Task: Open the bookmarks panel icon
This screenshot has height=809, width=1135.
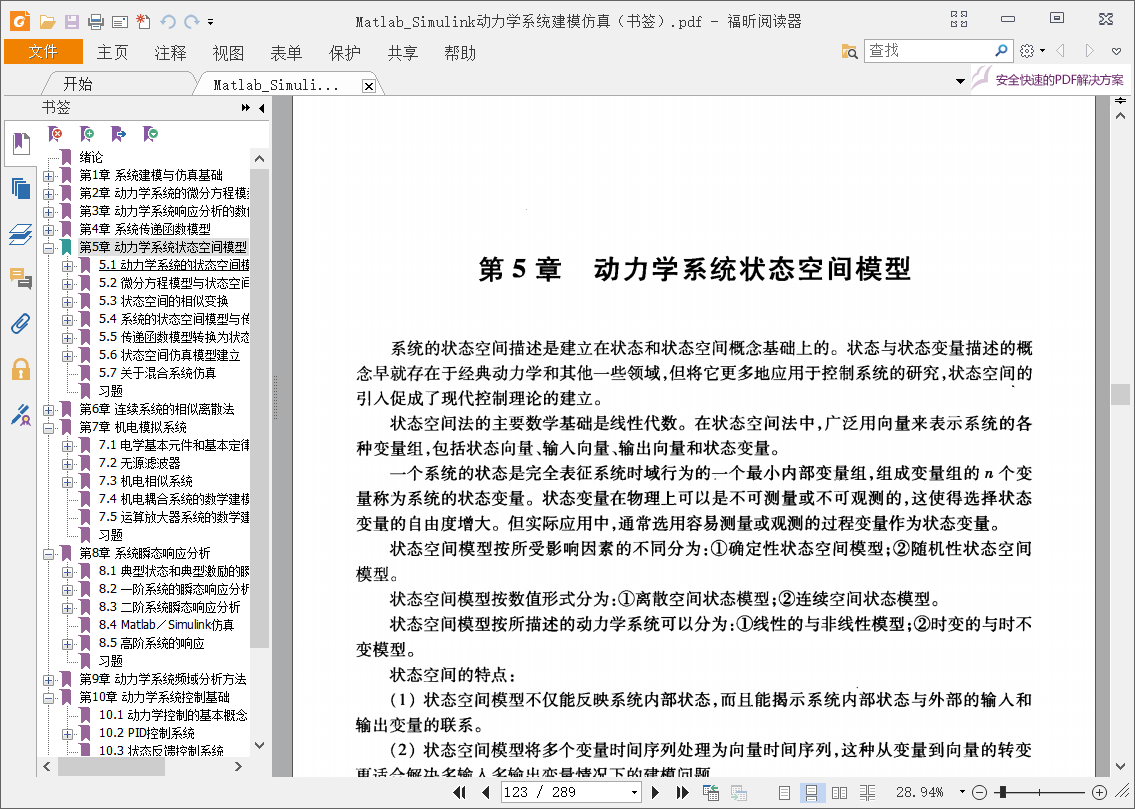Action: click(21, 143)
